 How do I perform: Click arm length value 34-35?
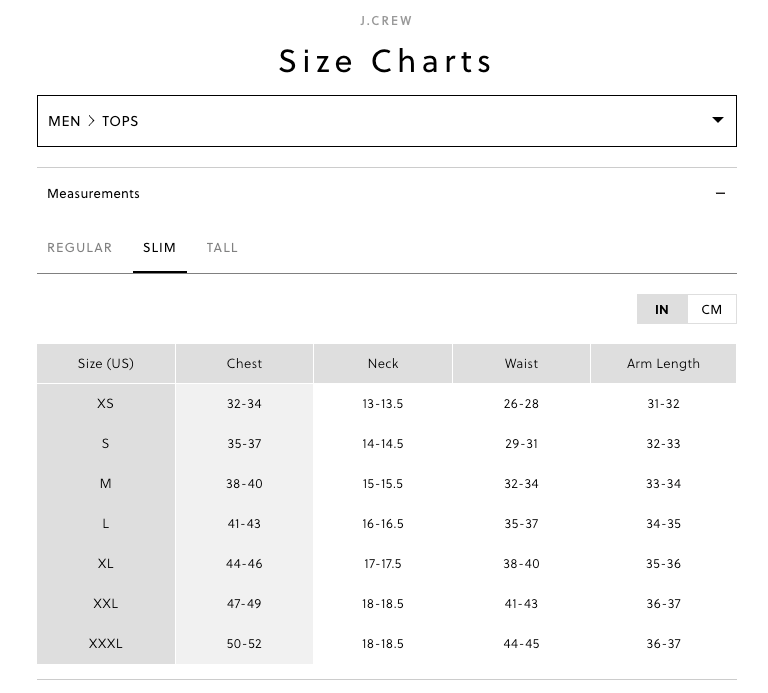point(663,524)
